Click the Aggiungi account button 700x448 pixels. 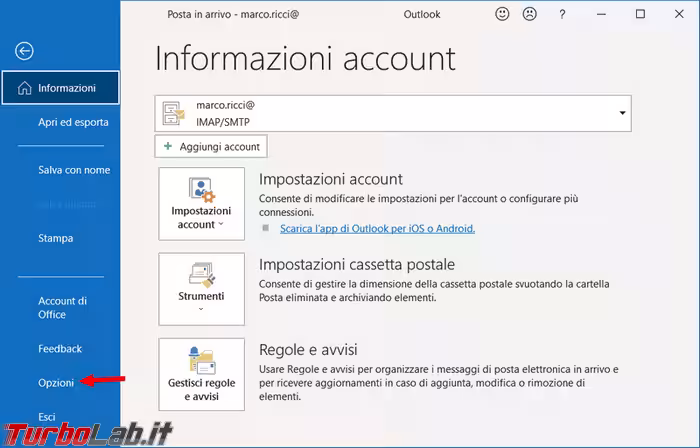coord(211,146)
